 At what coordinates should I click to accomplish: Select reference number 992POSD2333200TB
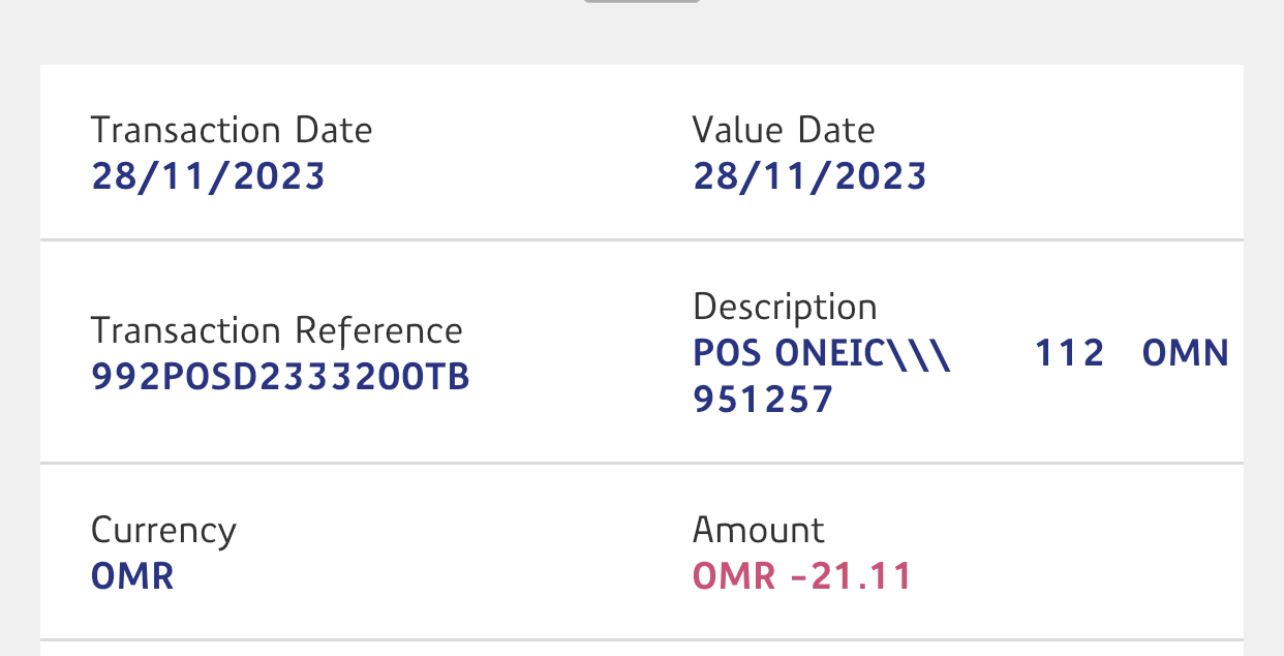click(280, 377)
